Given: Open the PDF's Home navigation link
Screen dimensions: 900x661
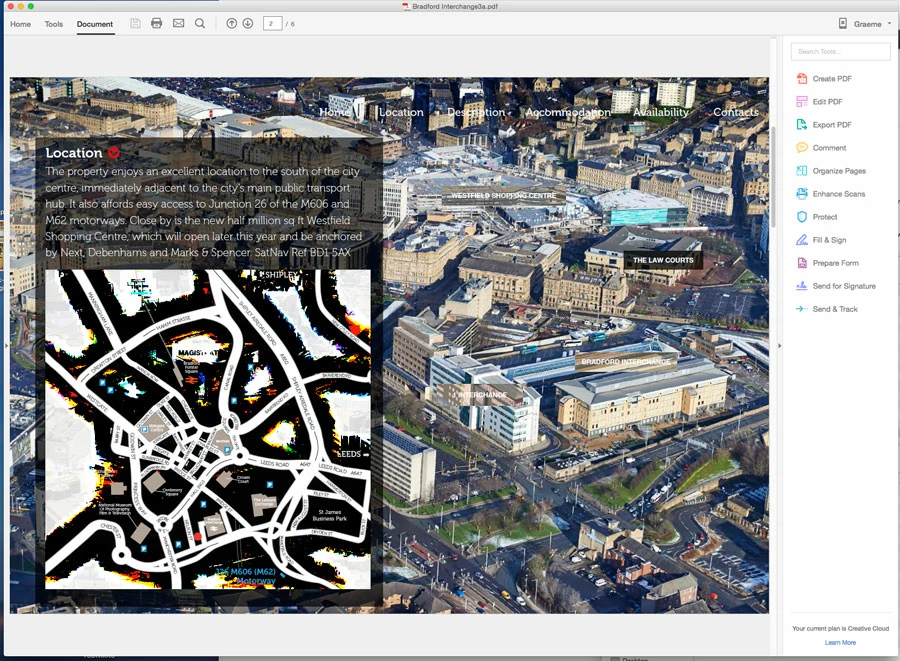Looking at the screenshot, I should click(x=334, y=112).
